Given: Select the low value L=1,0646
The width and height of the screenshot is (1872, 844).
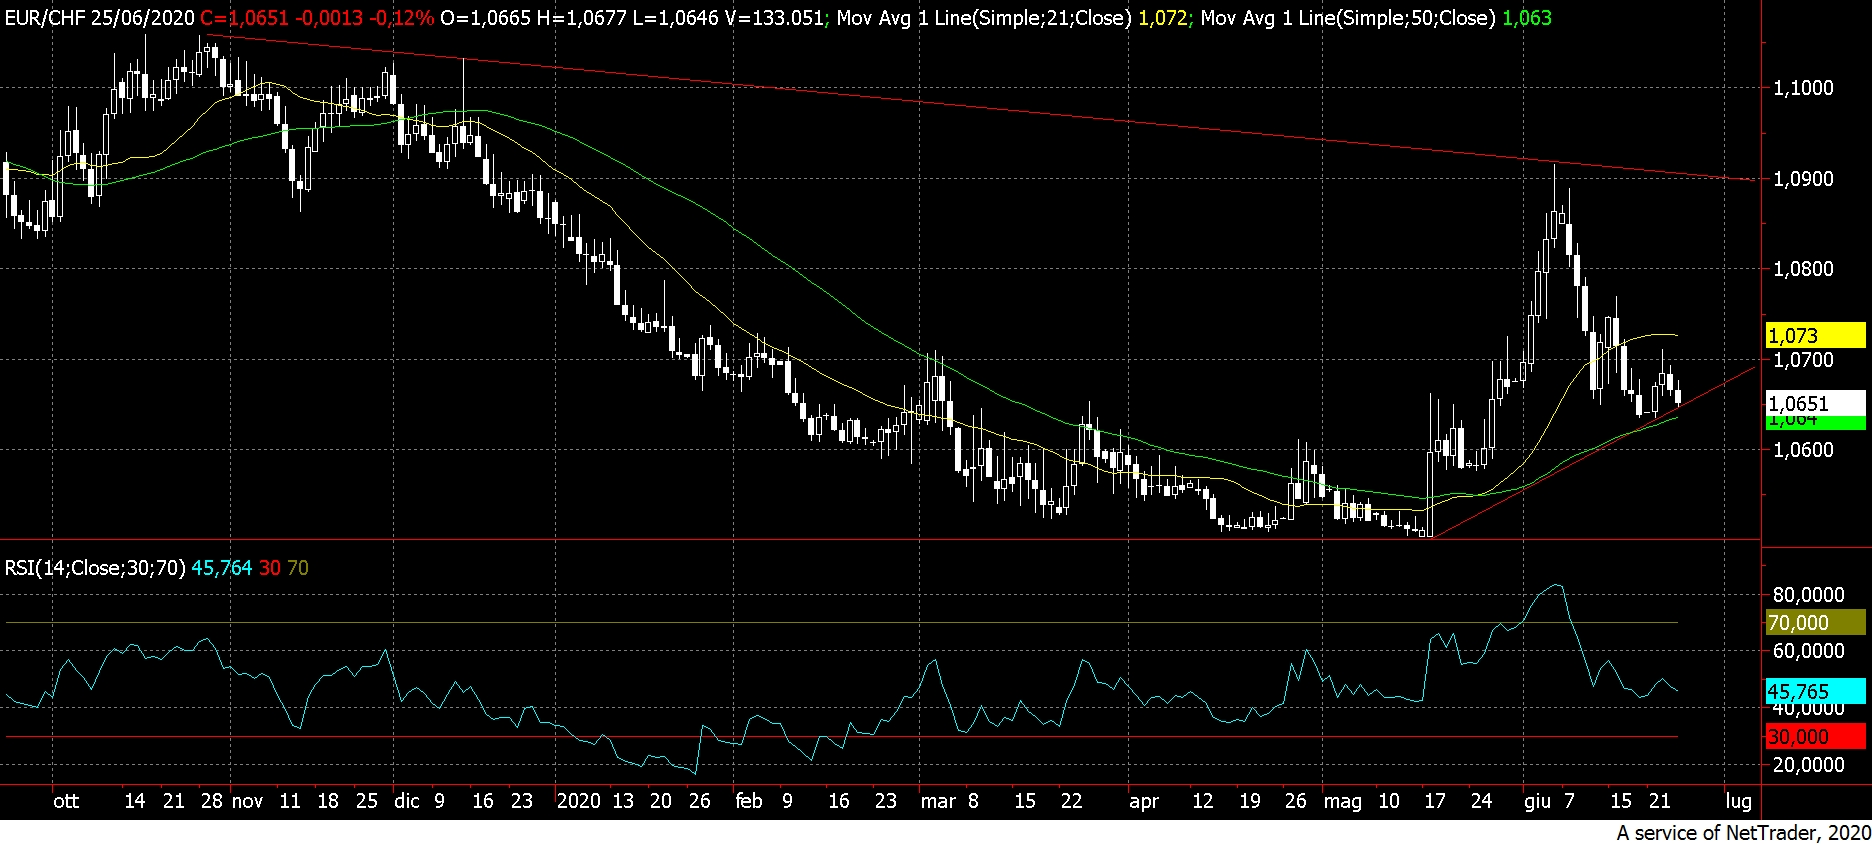Looking at the screenshot, I should 676,18.
